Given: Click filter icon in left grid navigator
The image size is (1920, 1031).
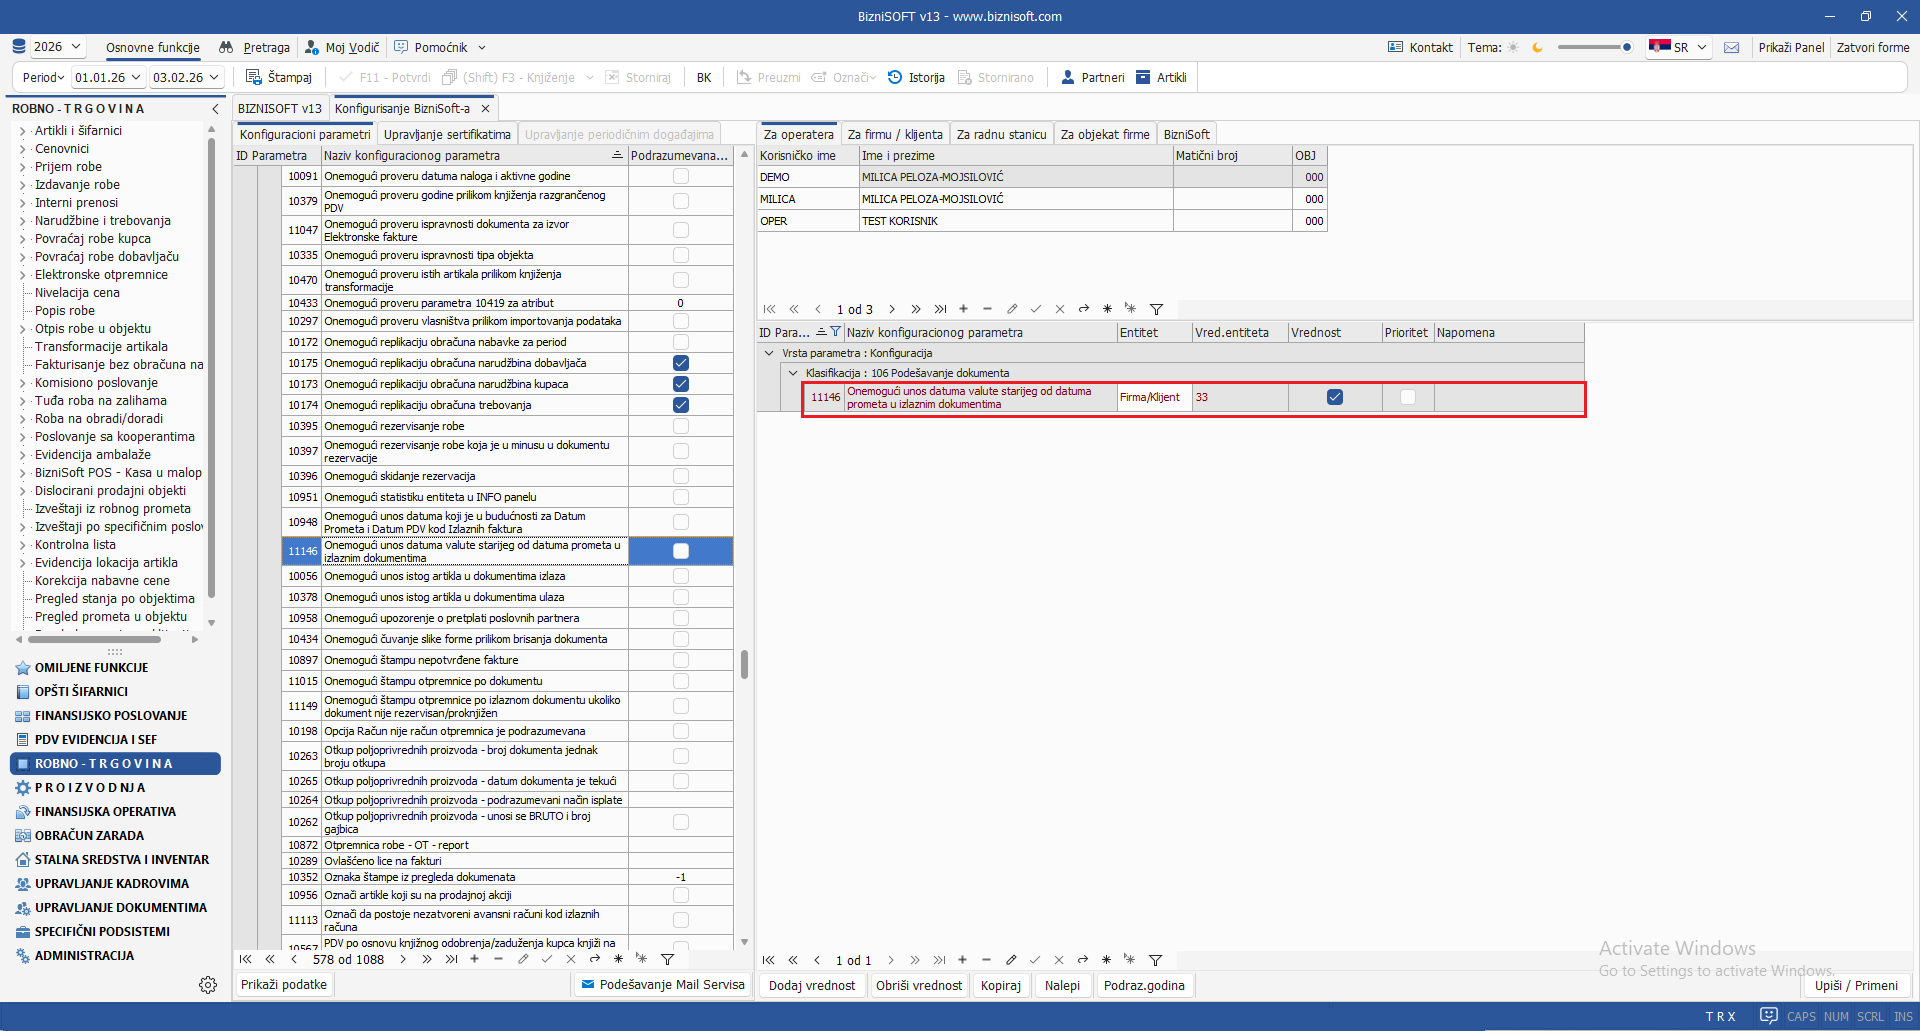Looking at the screenshot, I should click(x=668, y=959).
